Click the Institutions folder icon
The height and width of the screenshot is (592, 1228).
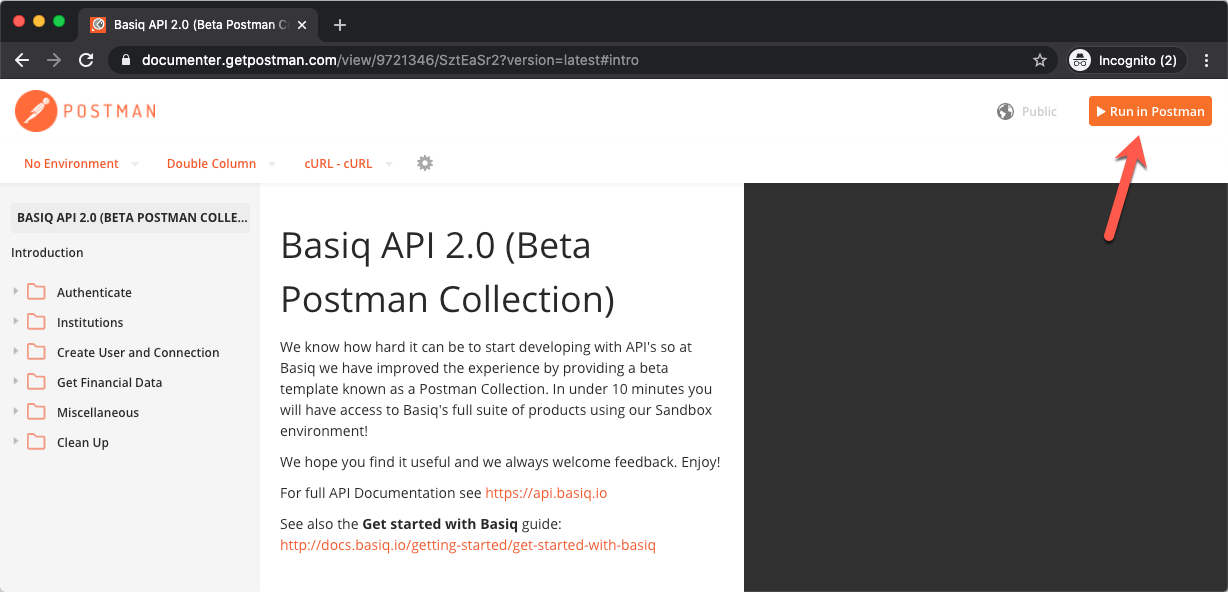(37, 322)
